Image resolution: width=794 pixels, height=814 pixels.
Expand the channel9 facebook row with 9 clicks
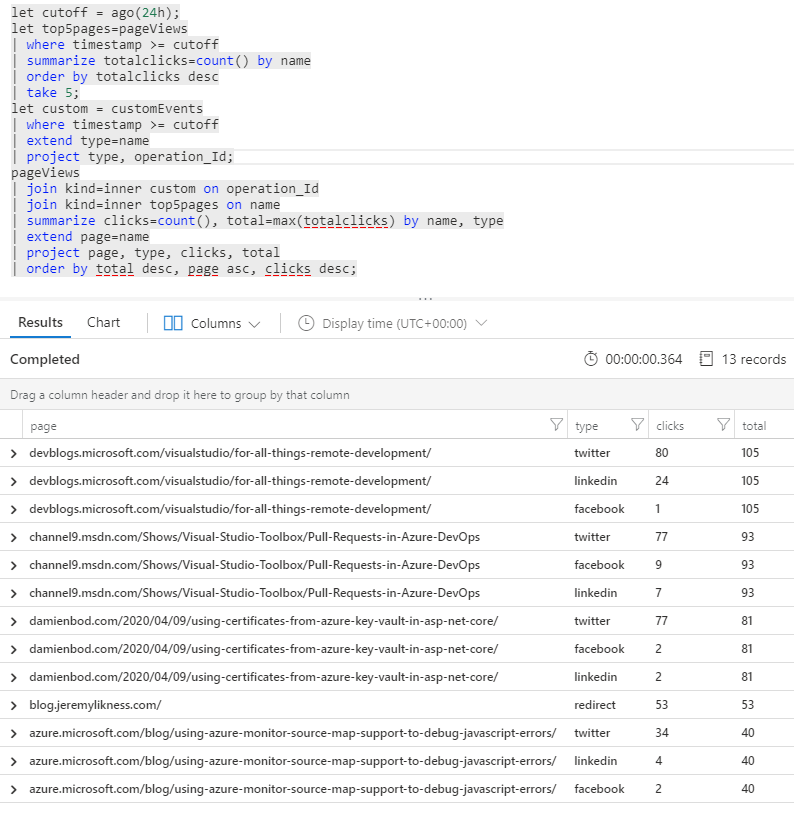tap(14, 565)
